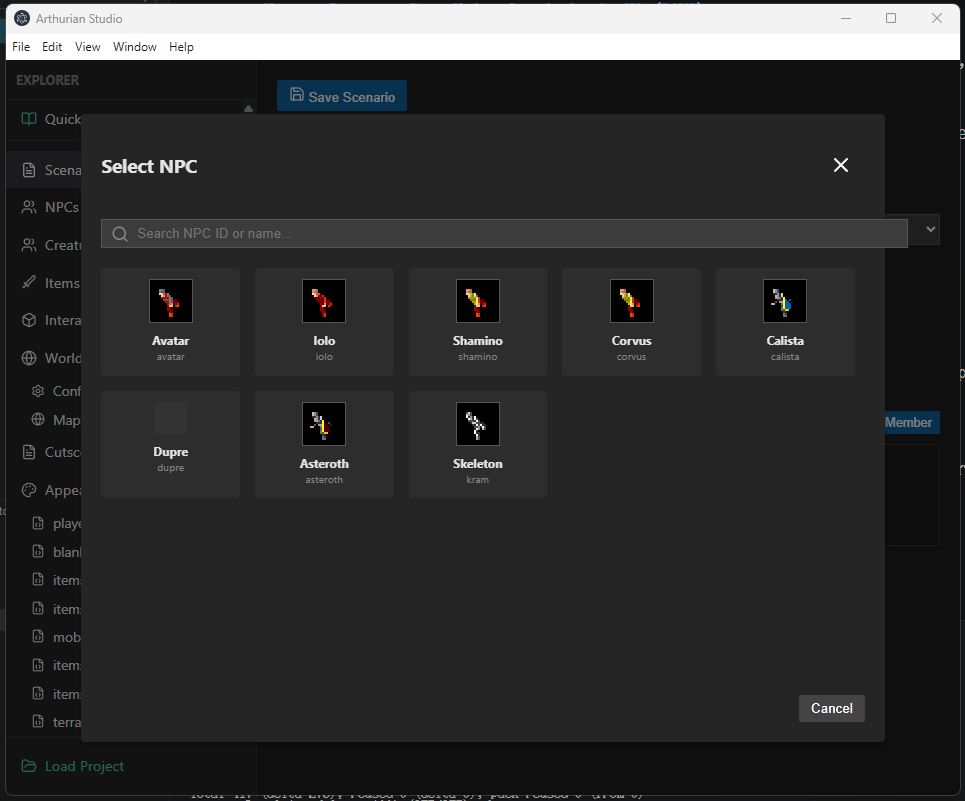Select the Avatar NPC sprite
Viewport: 965px width, 801px height.
[170, 301]
